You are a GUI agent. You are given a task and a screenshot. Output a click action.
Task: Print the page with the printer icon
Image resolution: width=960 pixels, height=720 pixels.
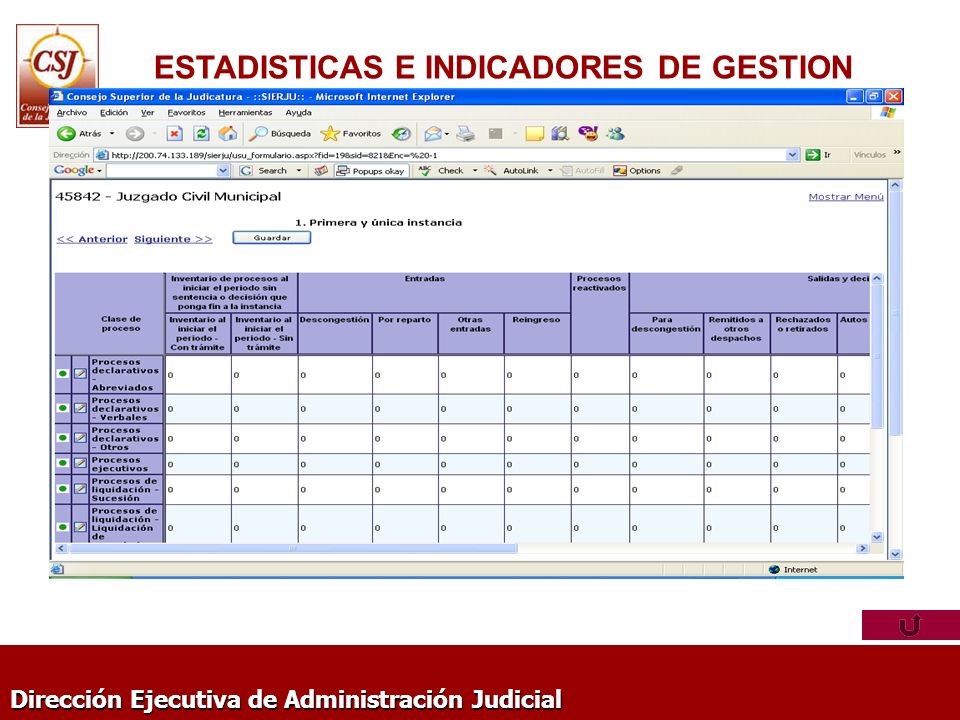tap(466, 133)
